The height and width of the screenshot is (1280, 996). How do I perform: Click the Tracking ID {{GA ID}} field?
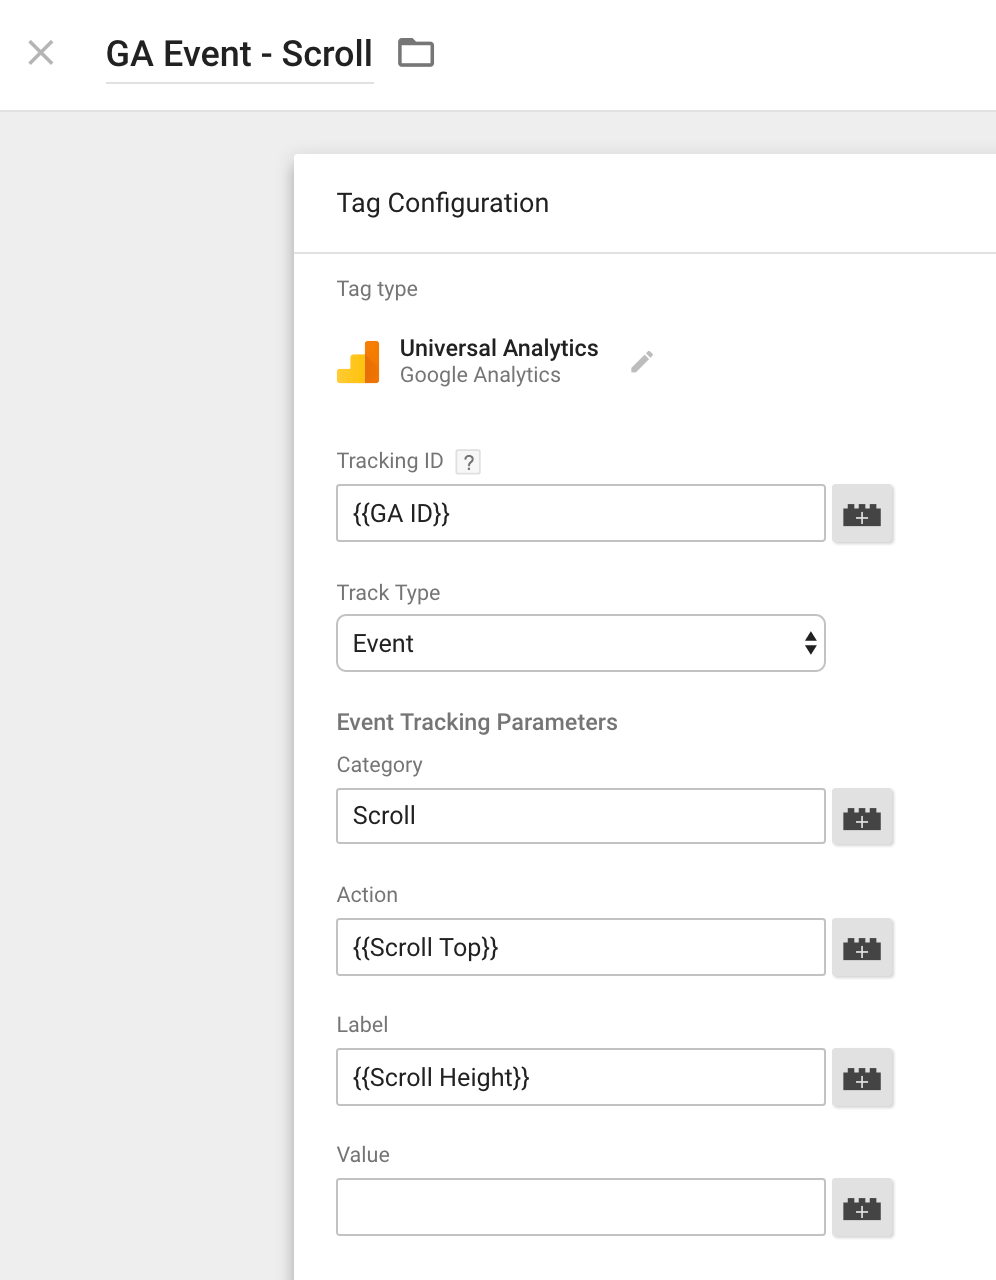581,513
